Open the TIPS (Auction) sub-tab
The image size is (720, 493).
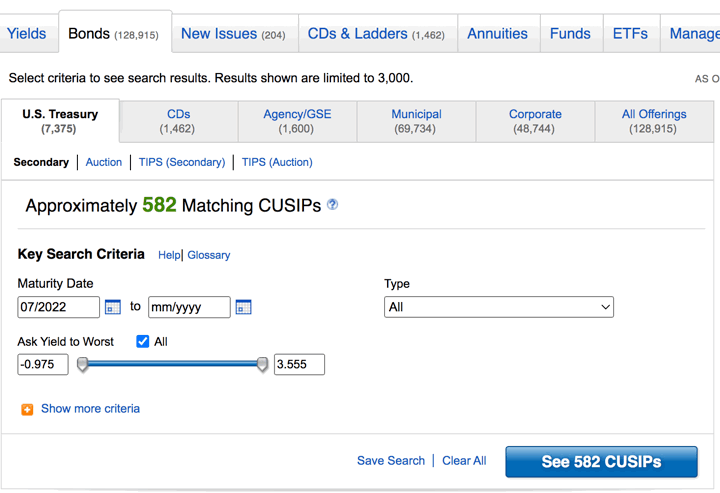[x=277, y=162]
